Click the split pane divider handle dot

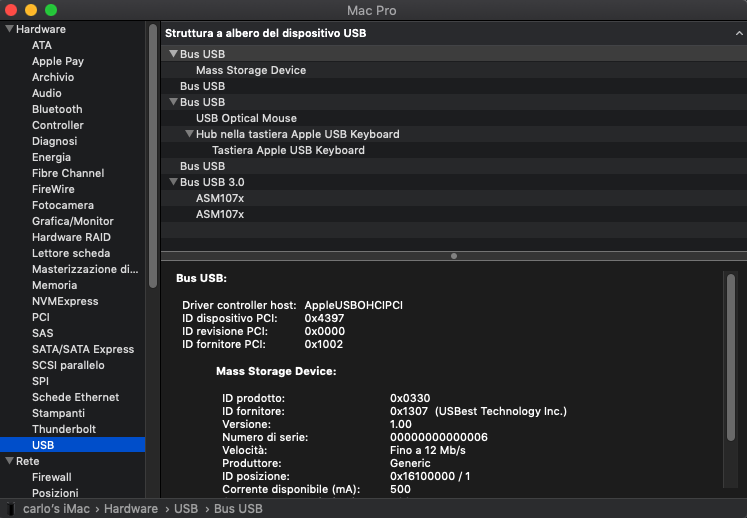454,256
